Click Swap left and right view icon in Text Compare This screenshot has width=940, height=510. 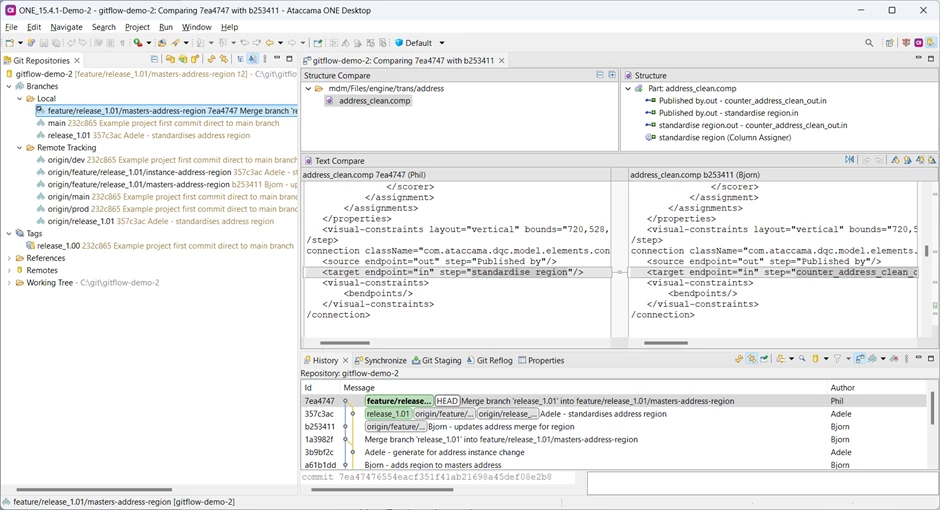(849, 160)
